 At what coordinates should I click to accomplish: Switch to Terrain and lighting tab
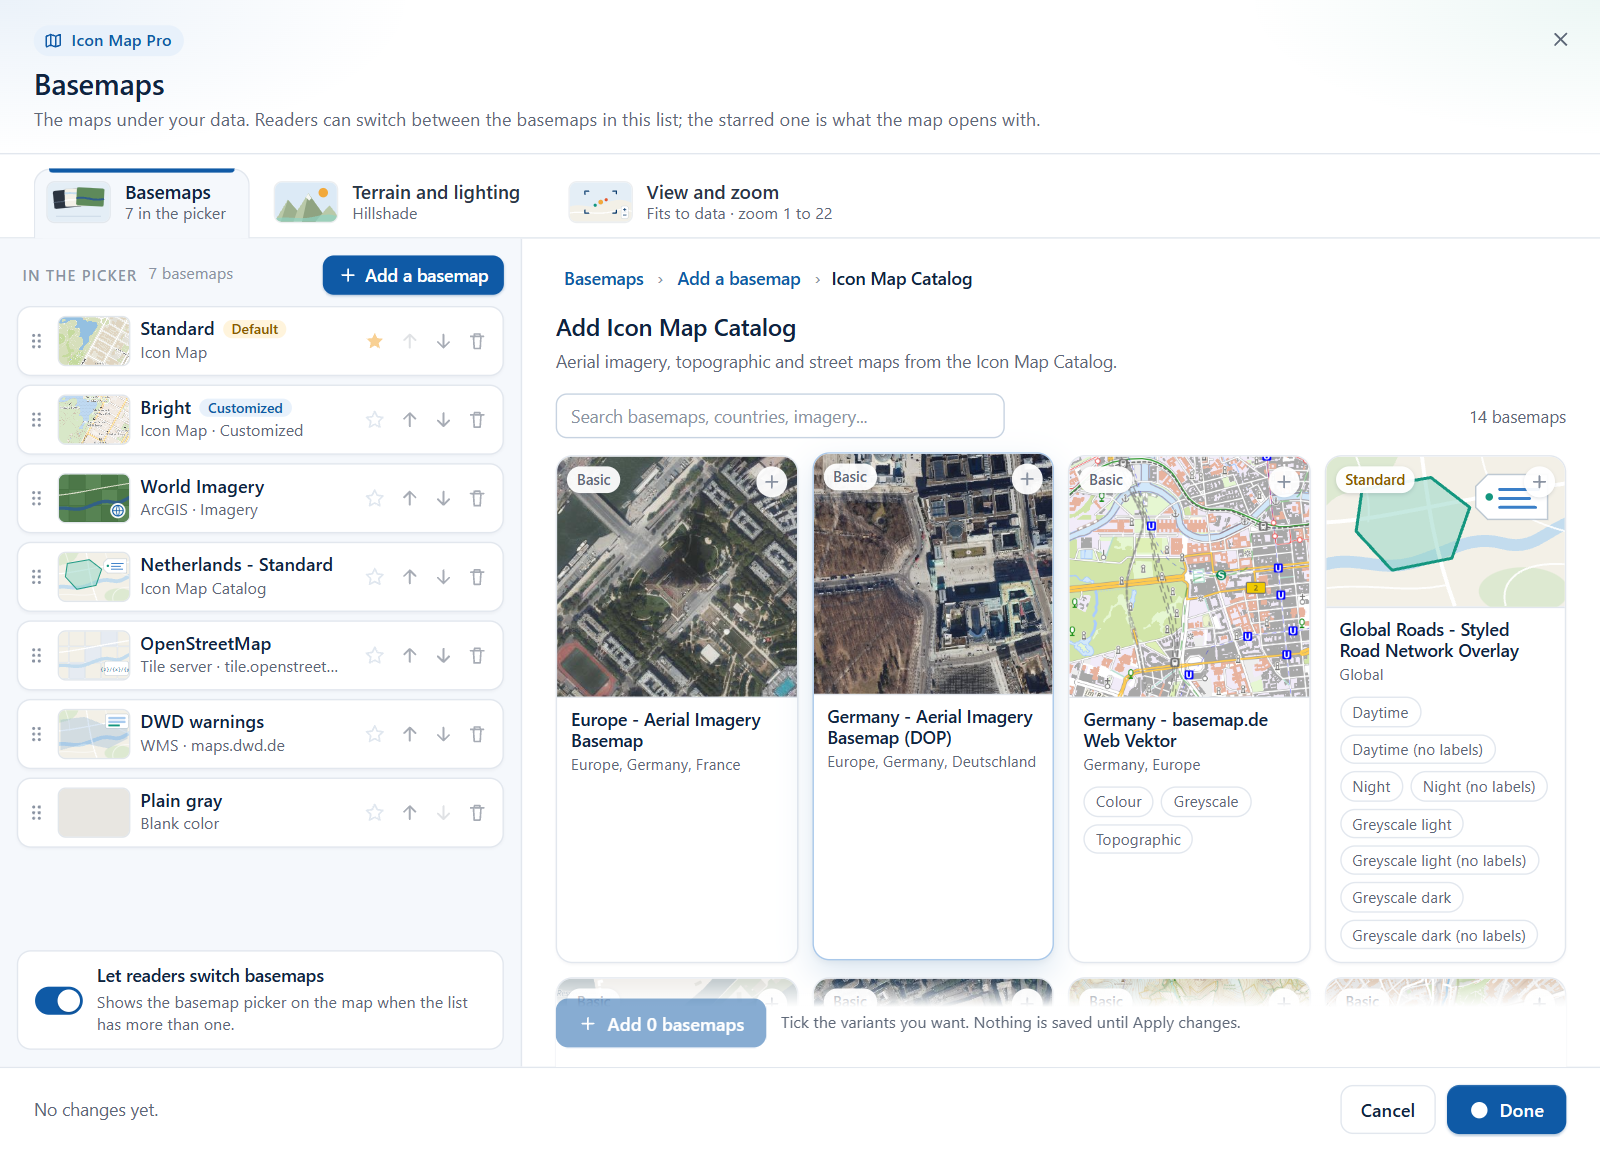[399, 203]
